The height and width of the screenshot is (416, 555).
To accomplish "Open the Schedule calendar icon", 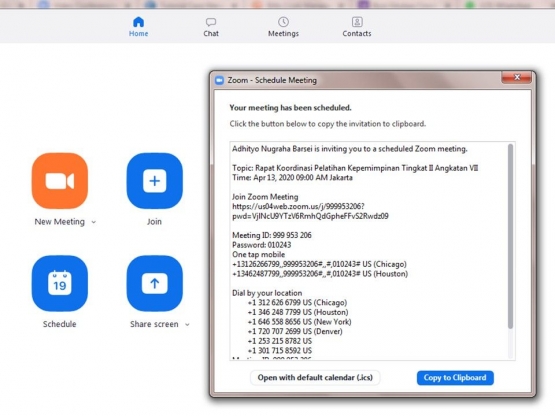I will tap(60, 283).
